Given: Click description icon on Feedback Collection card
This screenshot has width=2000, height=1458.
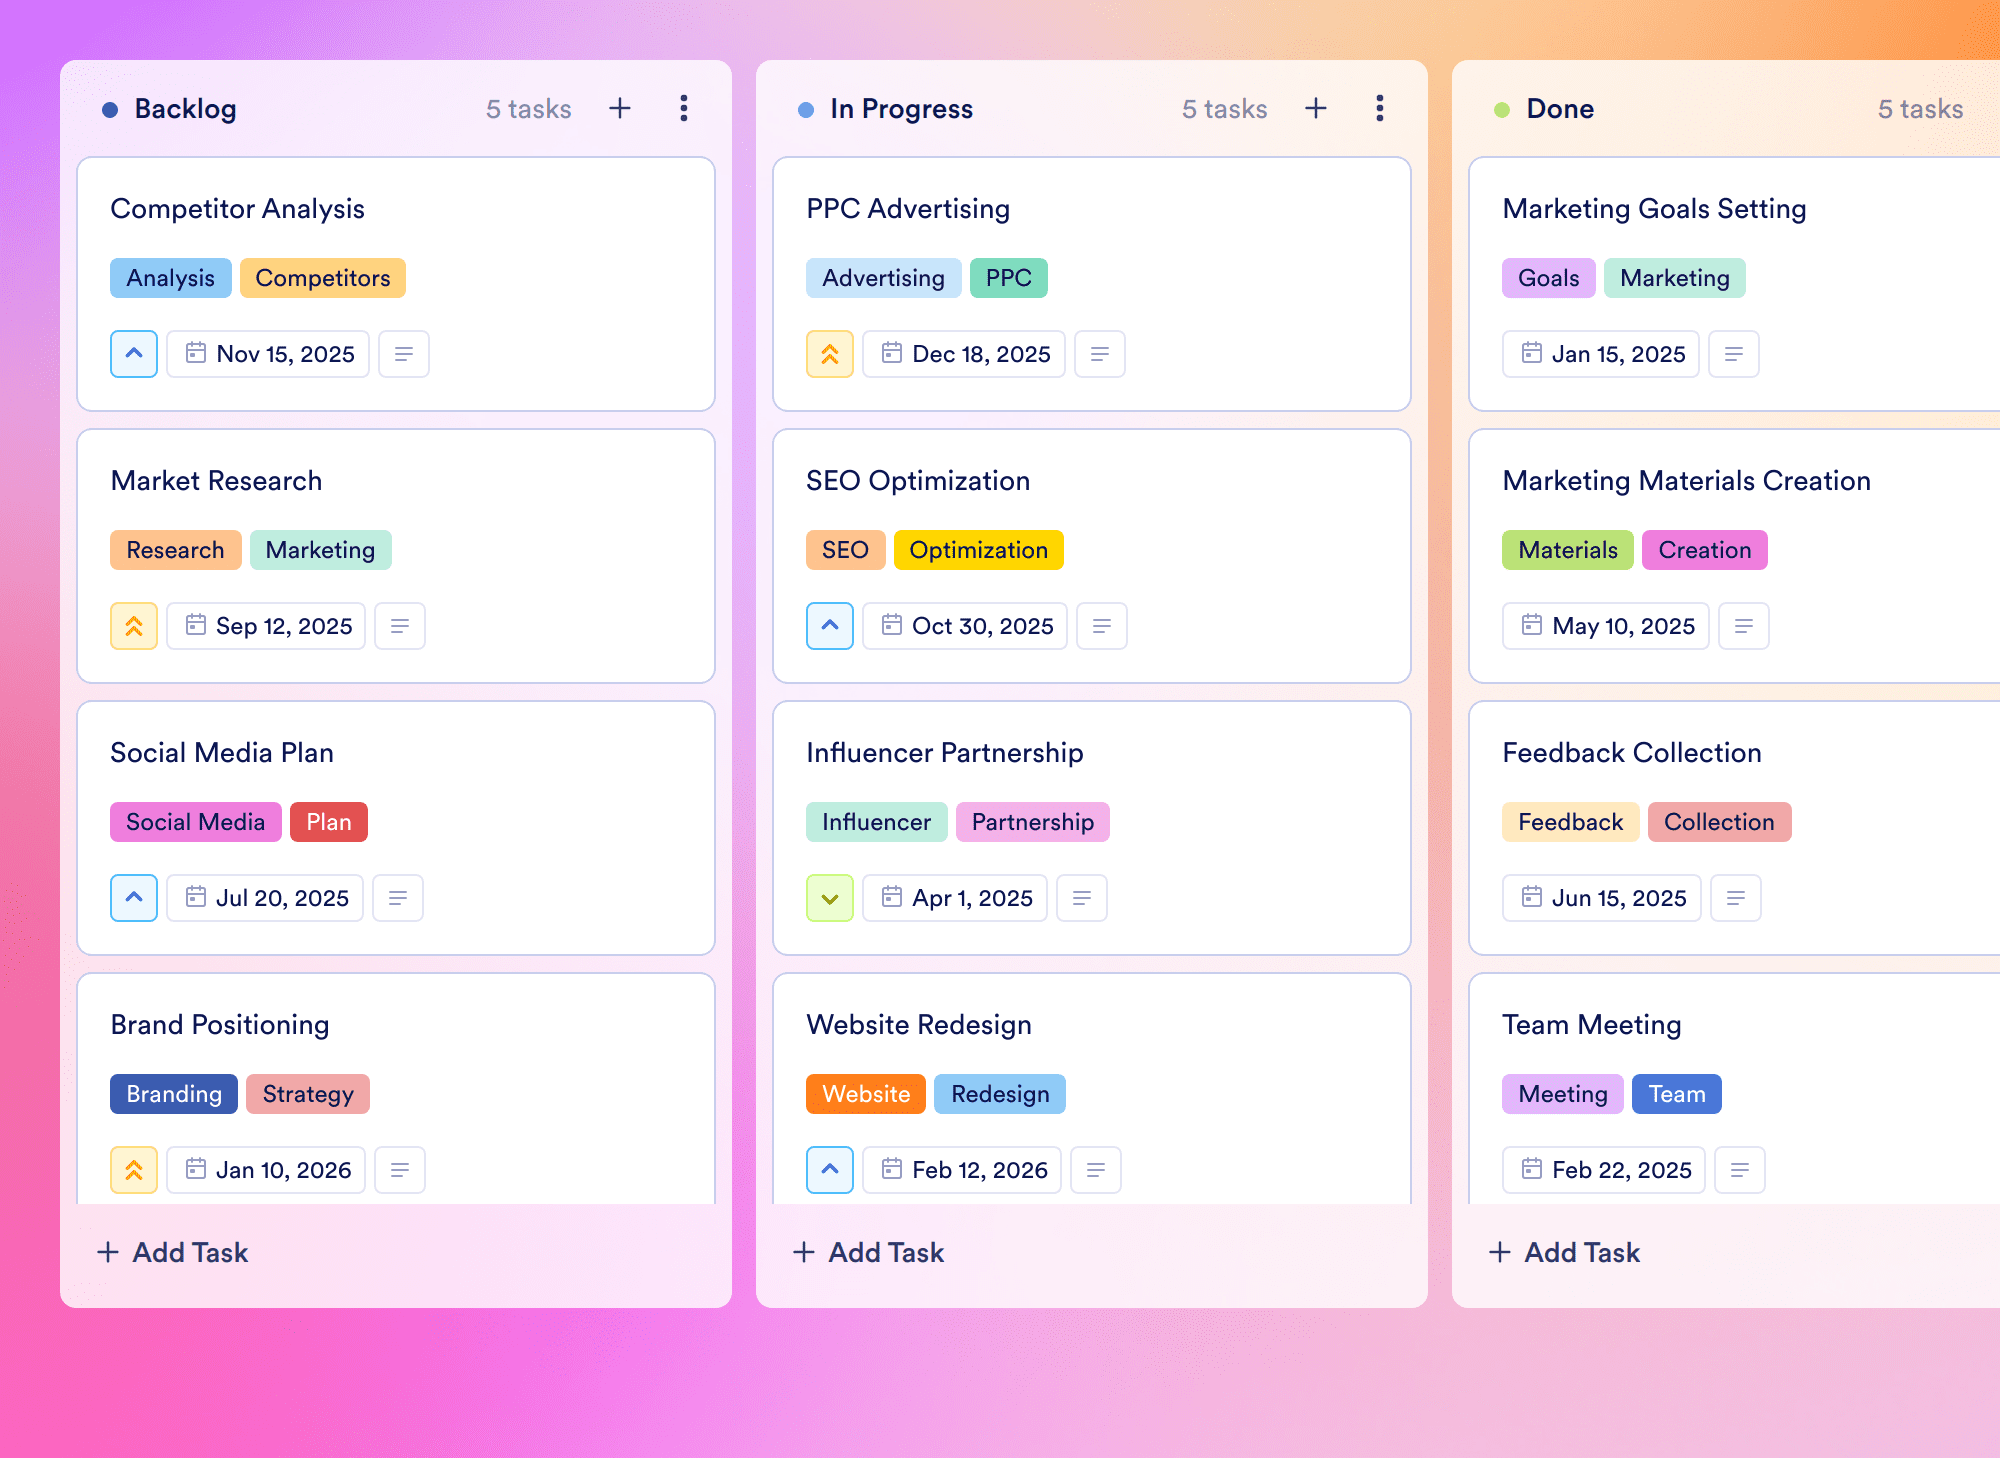Looking at the screenshot, I should 1736,898.
